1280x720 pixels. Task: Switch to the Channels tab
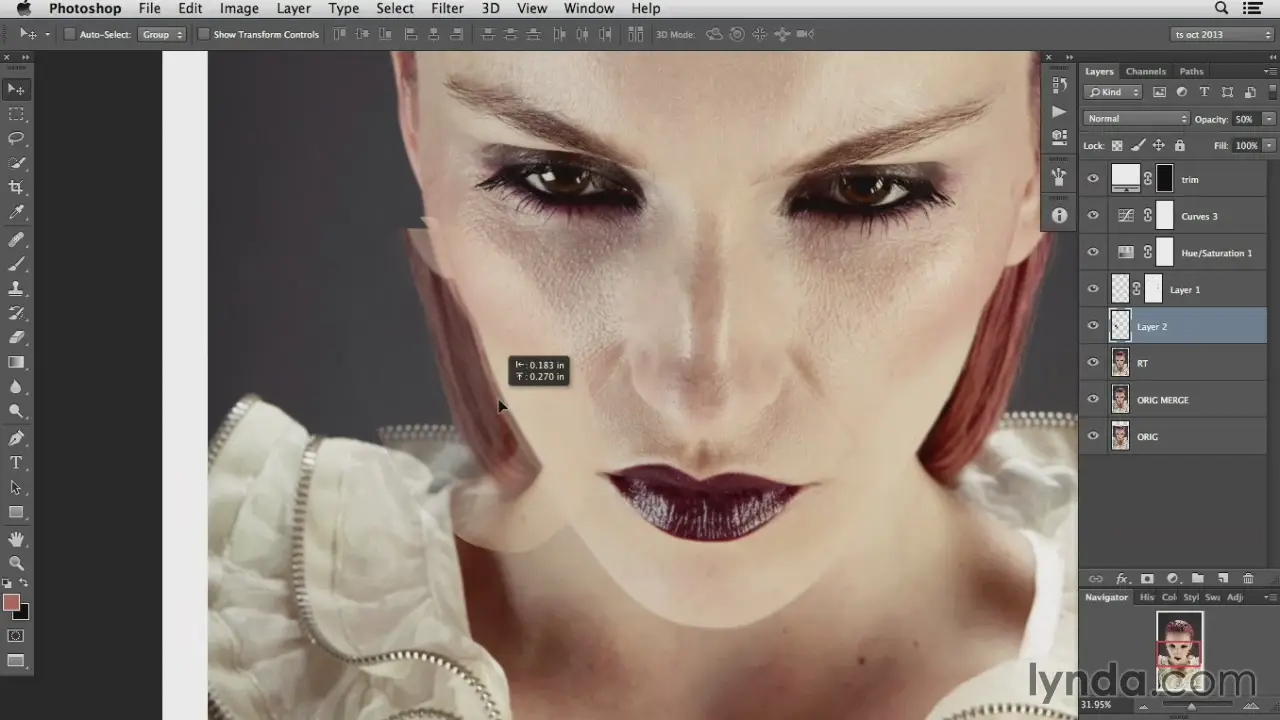1145,72
